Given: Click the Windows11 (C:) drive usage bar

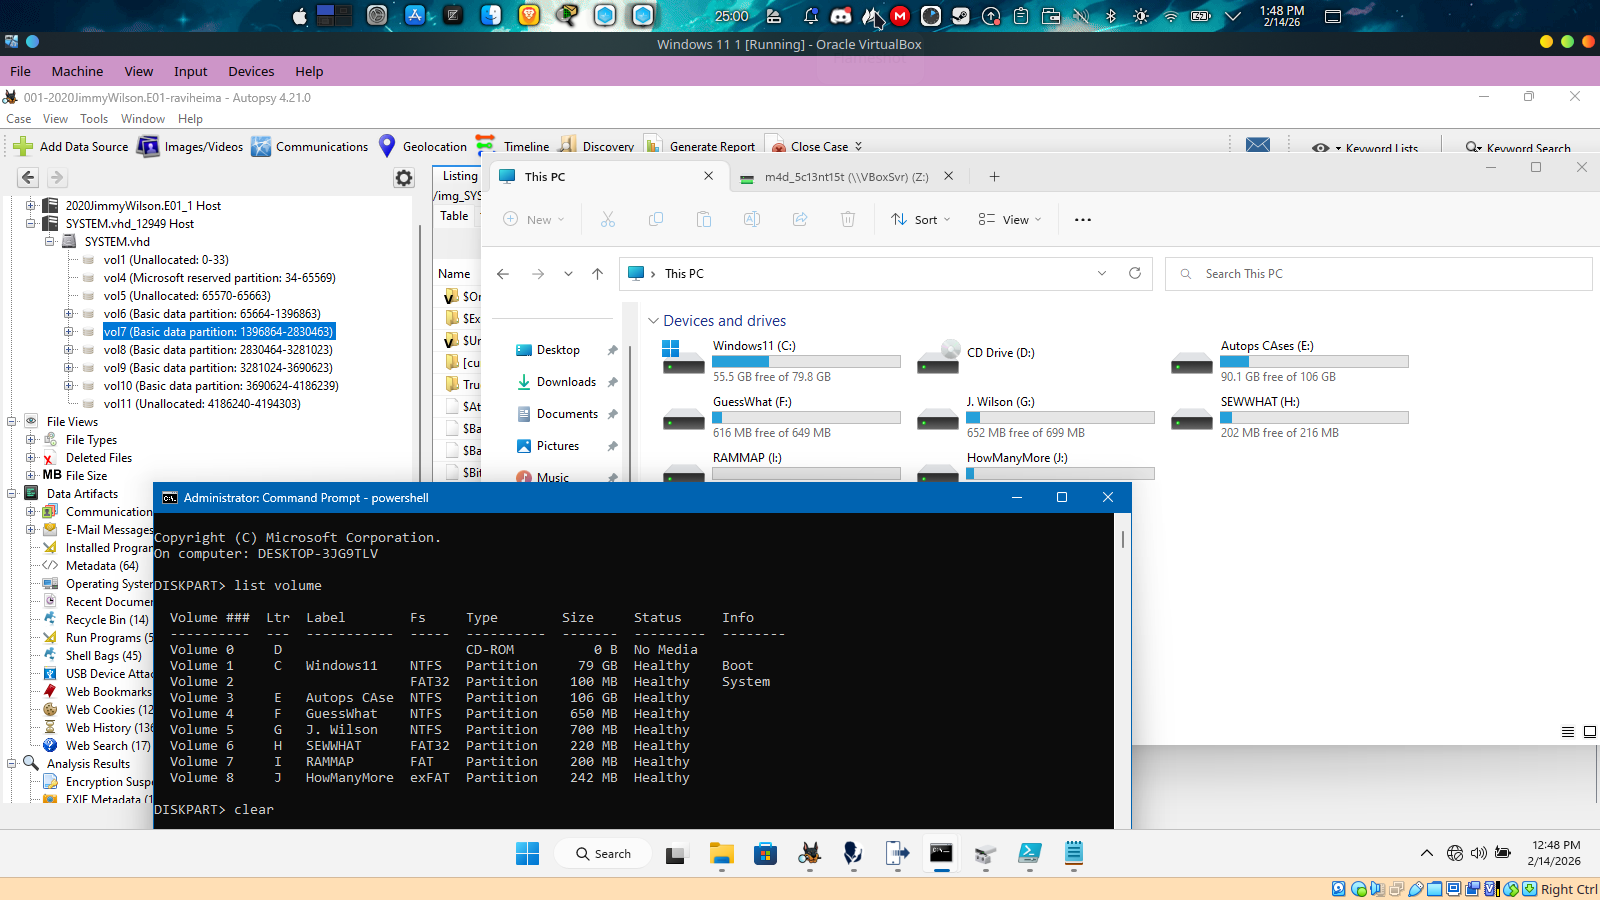Looking at the screenshot, I should click(x=806, y=361).
